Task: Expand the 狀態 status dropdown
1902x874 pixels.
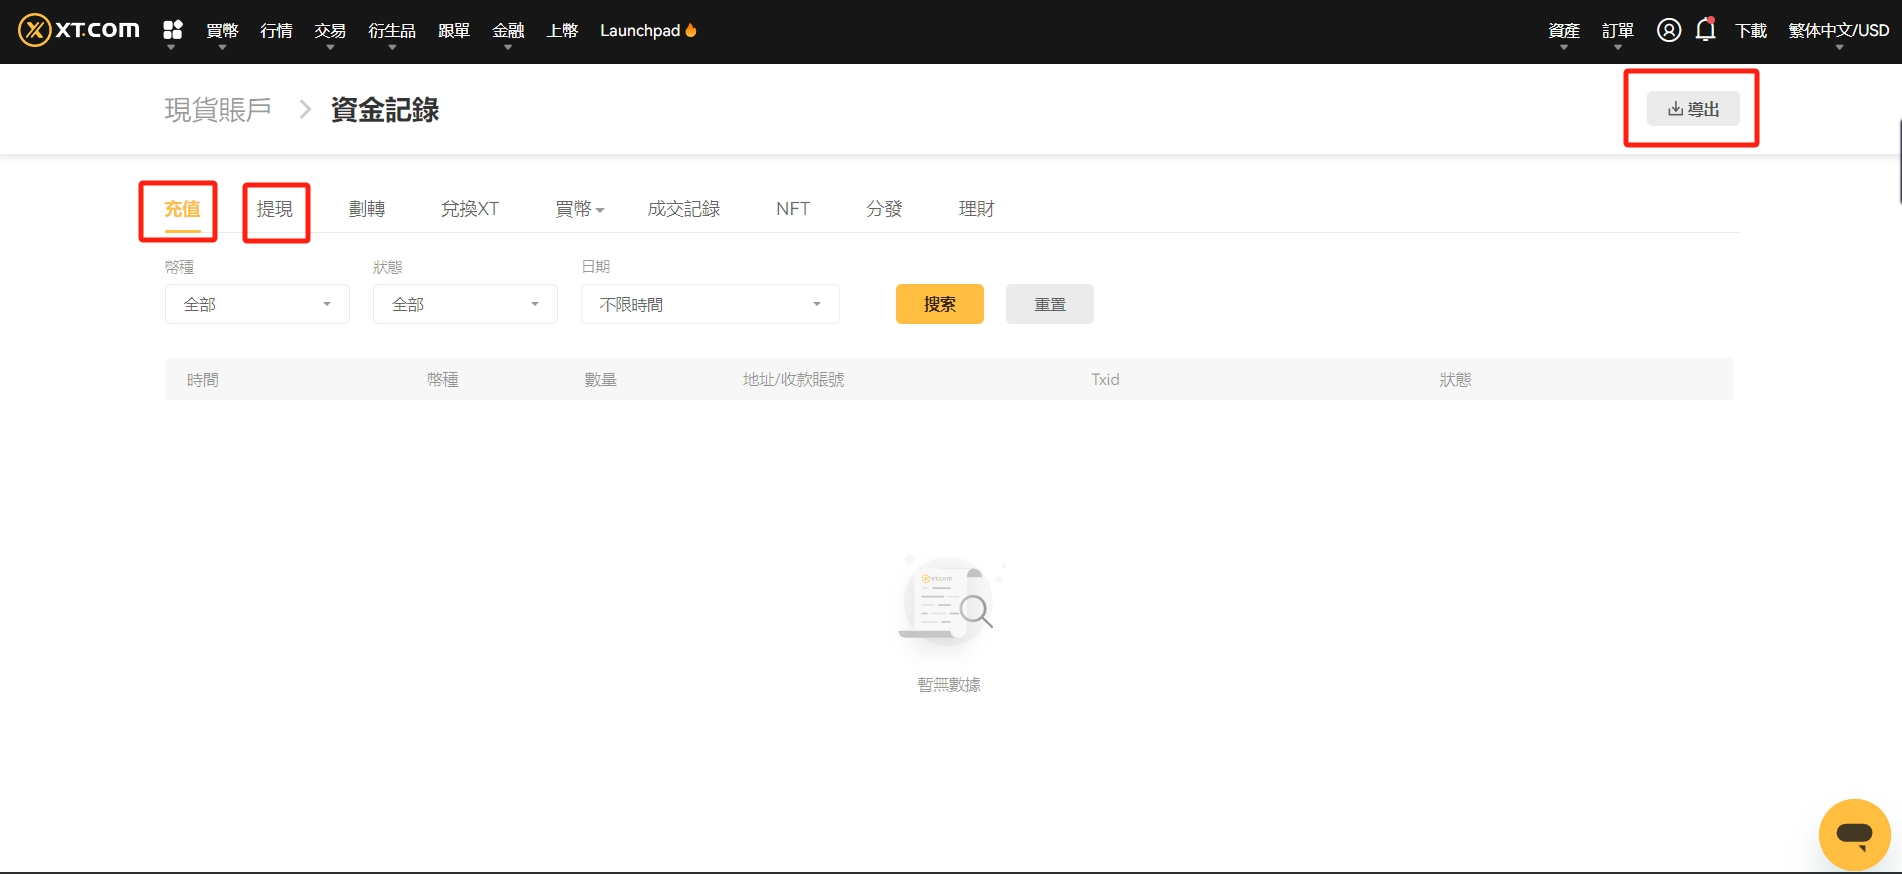Action: click(x=465, y=304)
